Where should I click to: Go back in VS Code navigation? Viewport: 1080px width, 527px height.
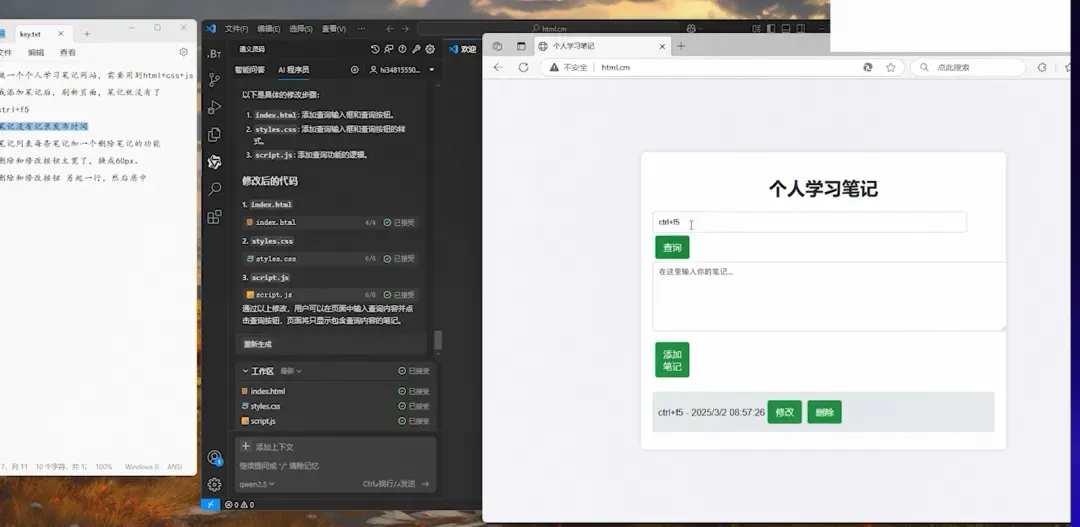tap(390, 29)
